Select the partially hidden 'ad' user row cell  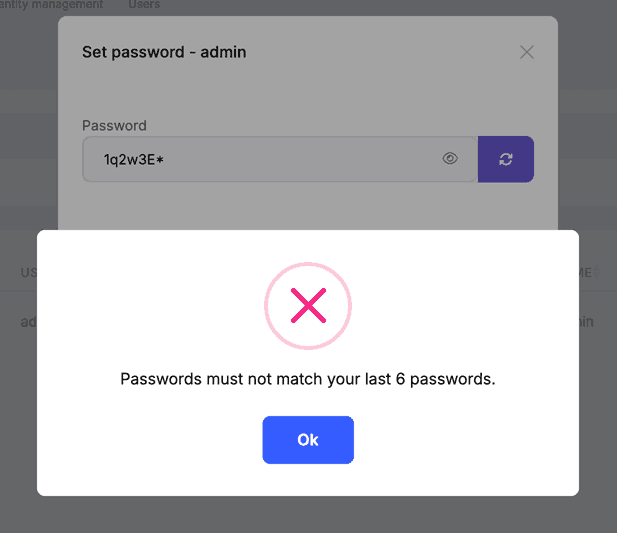coord(29,322)
